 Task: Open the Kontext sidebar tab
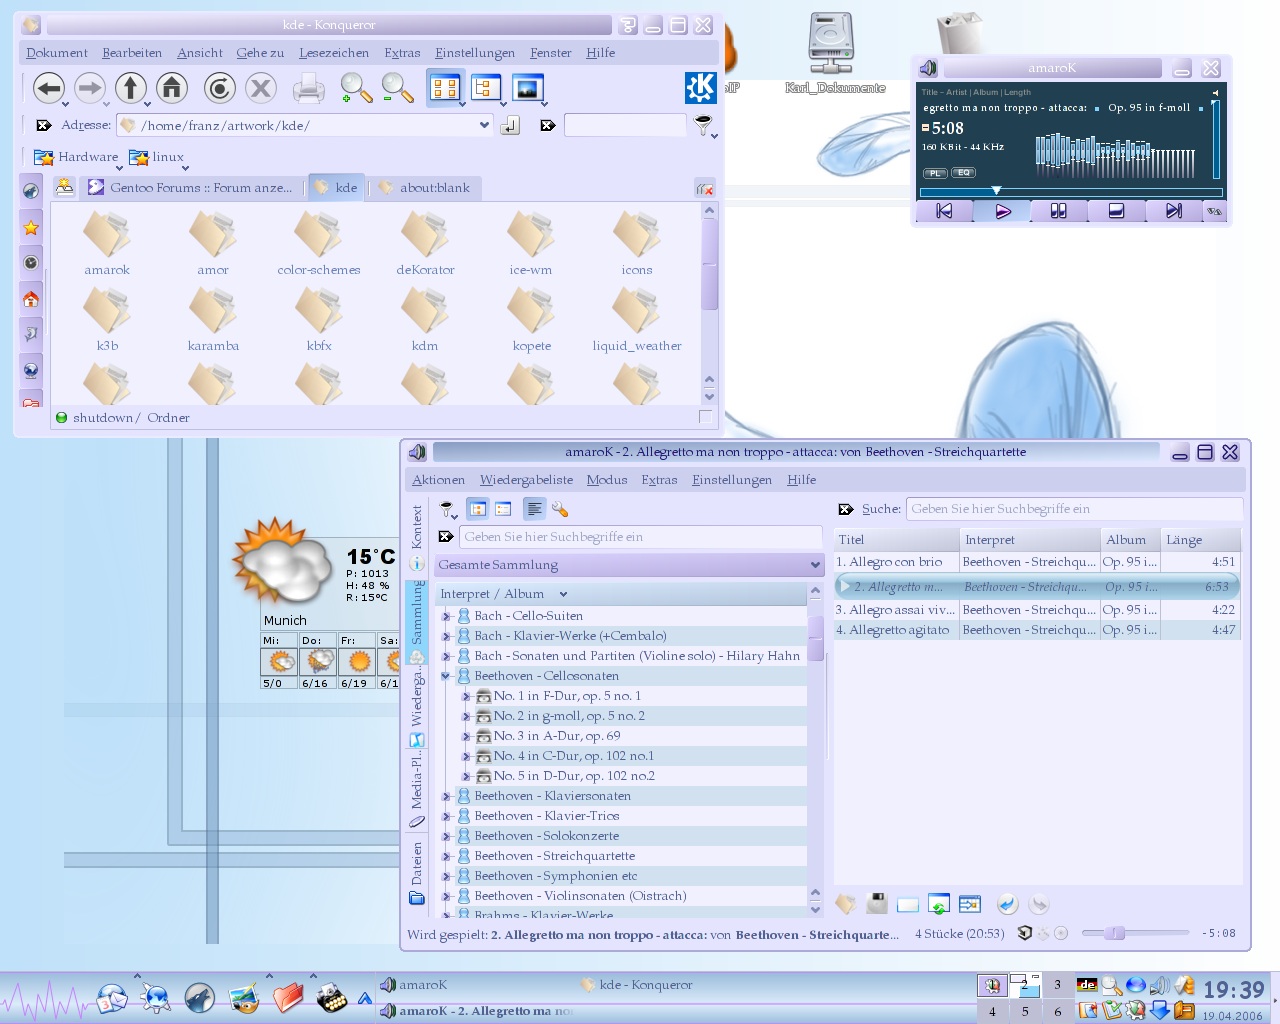pyautogui.click(x=417, y=536)
